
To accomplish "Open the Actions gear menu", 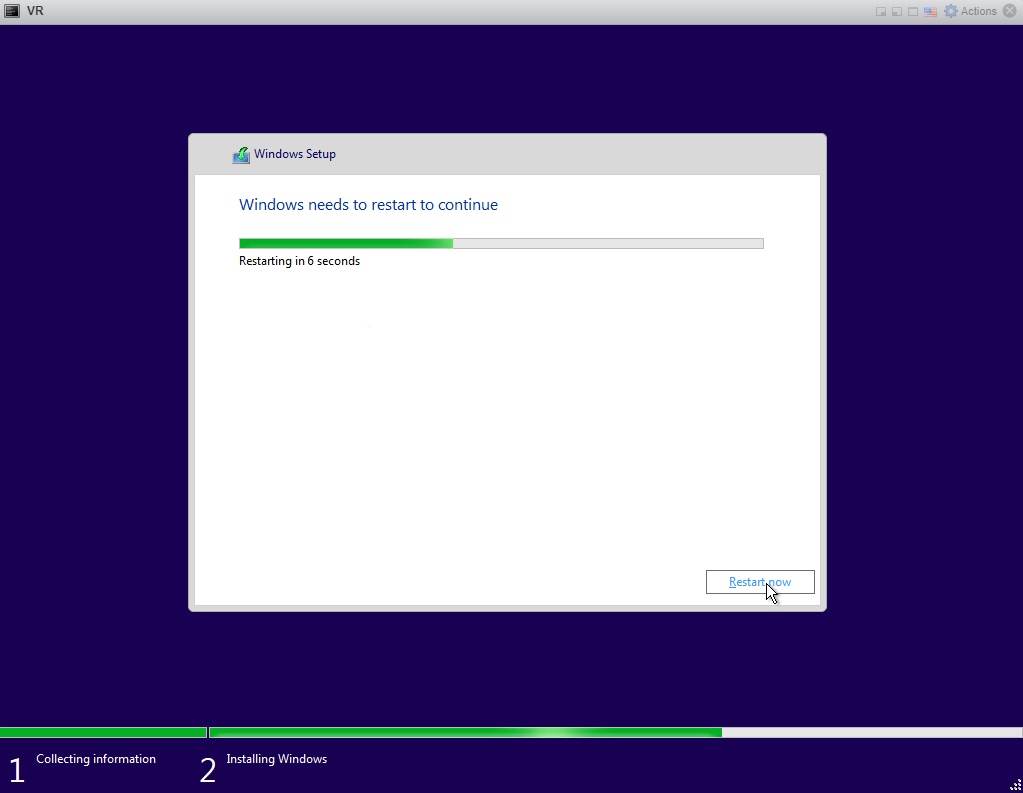I will point(971,11).
